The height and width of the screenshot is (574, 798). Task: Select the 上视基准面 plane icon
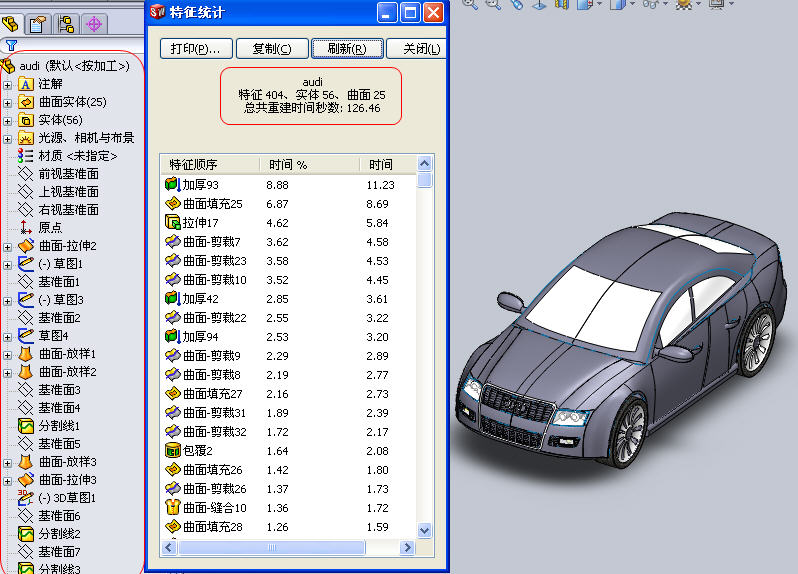pyautogui.click(x=25, y=192)
